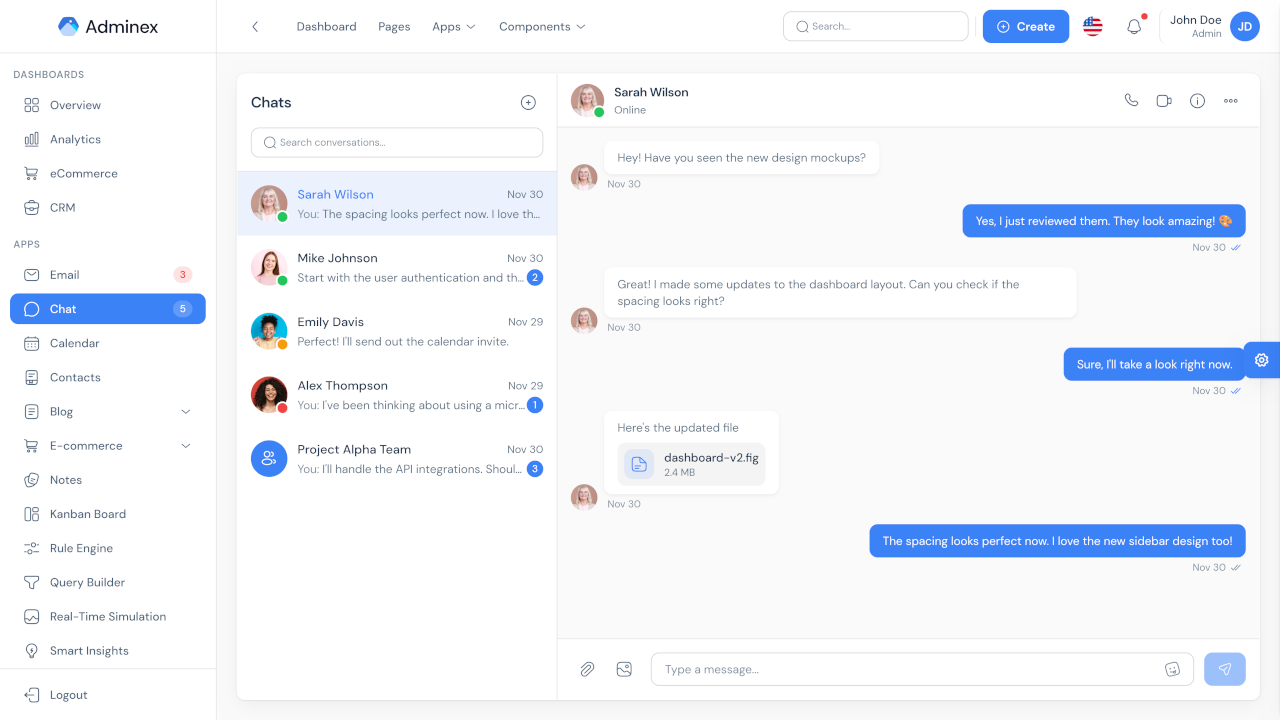Image resolution: width=1280 pixels, height=720 pixels.
Task: Attach a file with paperclip icon
Action: pyautogui.click(x=587, y=669)
